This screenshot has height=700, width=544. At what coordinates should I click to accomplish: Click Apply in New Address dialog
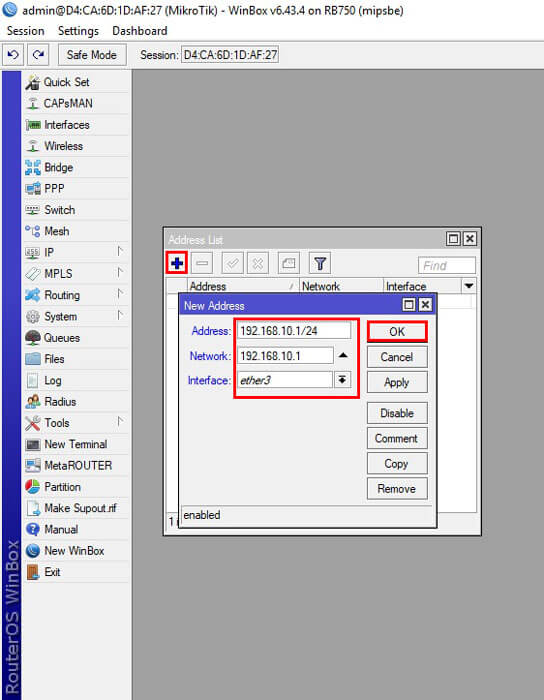(397, 382)
